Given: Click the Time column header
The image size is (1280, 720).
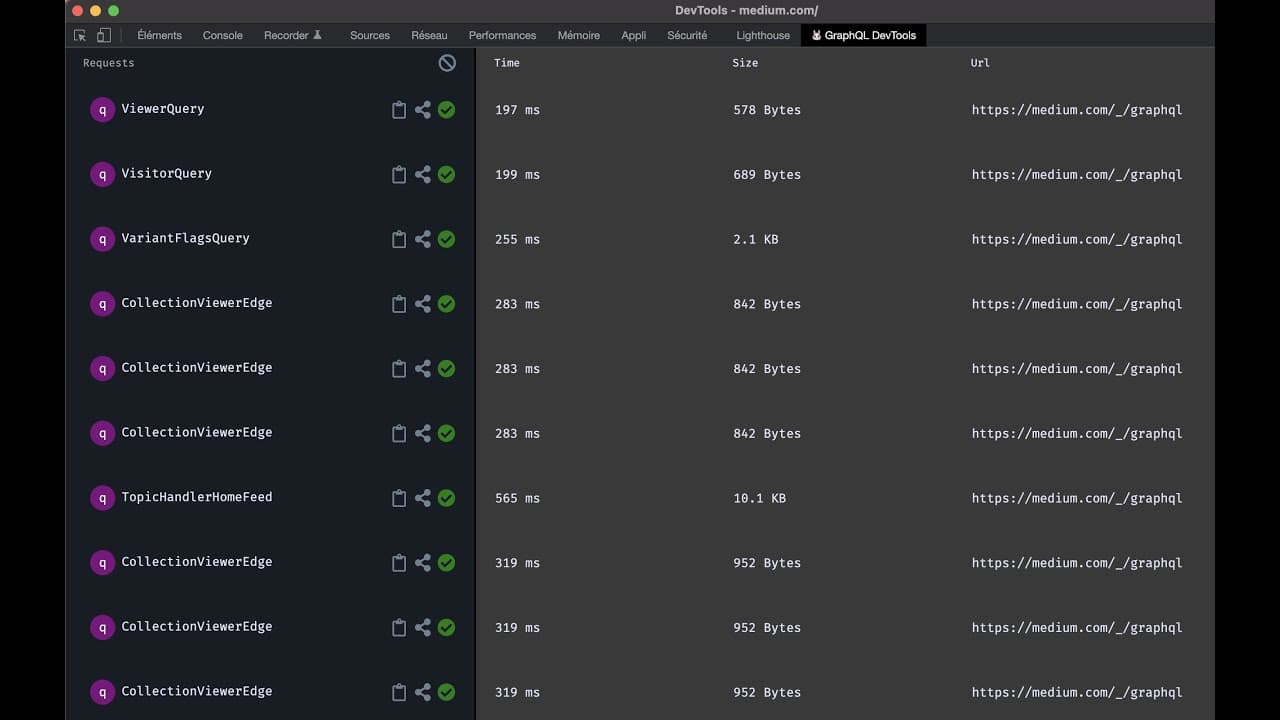Looking at the screenshot, I should [x=507, y=63].
